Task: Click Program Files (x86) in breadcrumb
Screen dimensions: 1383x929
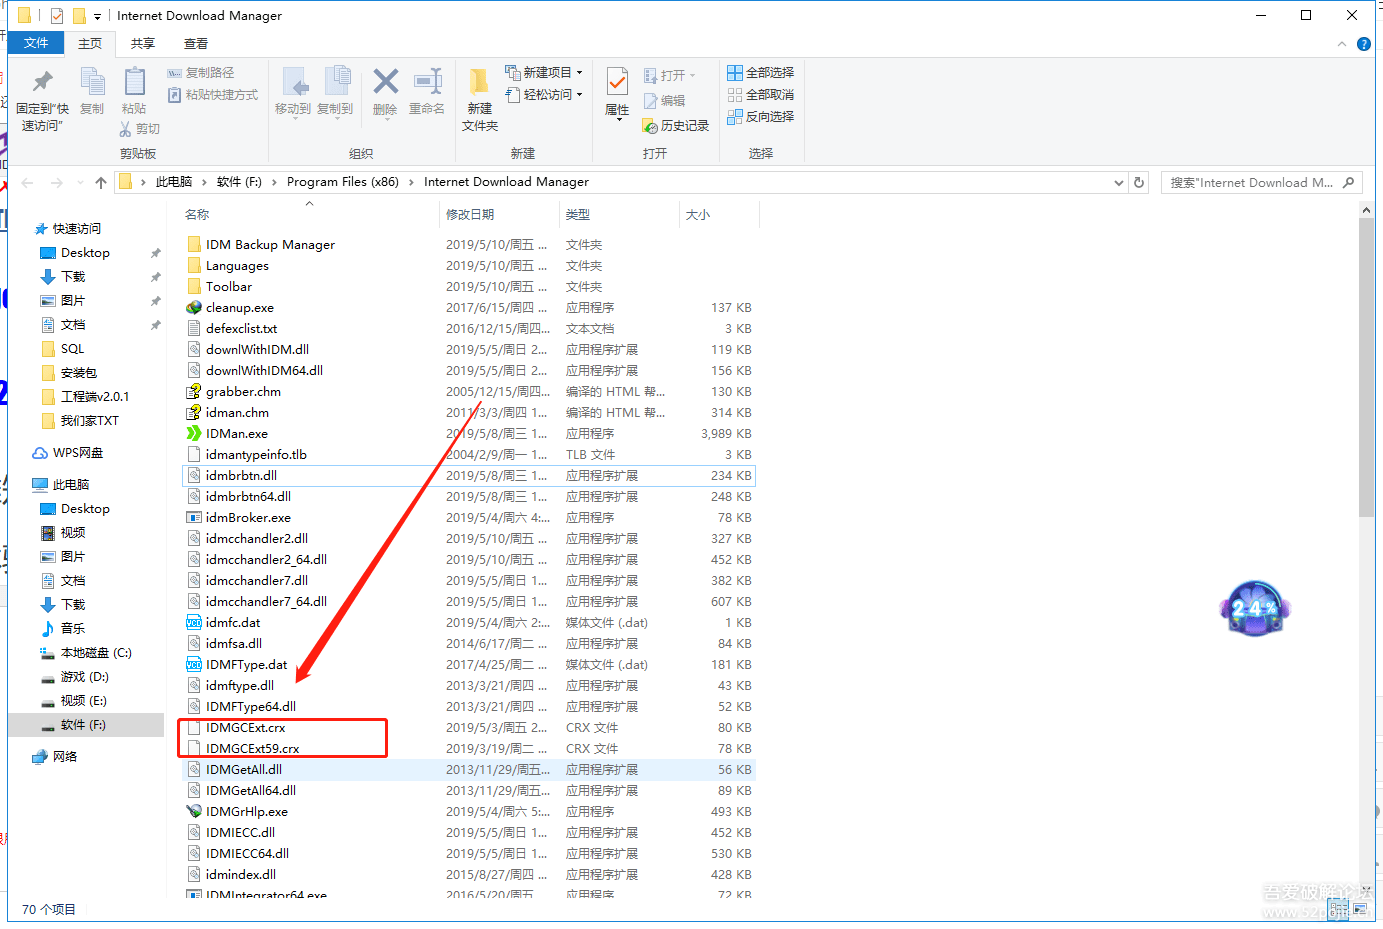Action: click(343, 182)
